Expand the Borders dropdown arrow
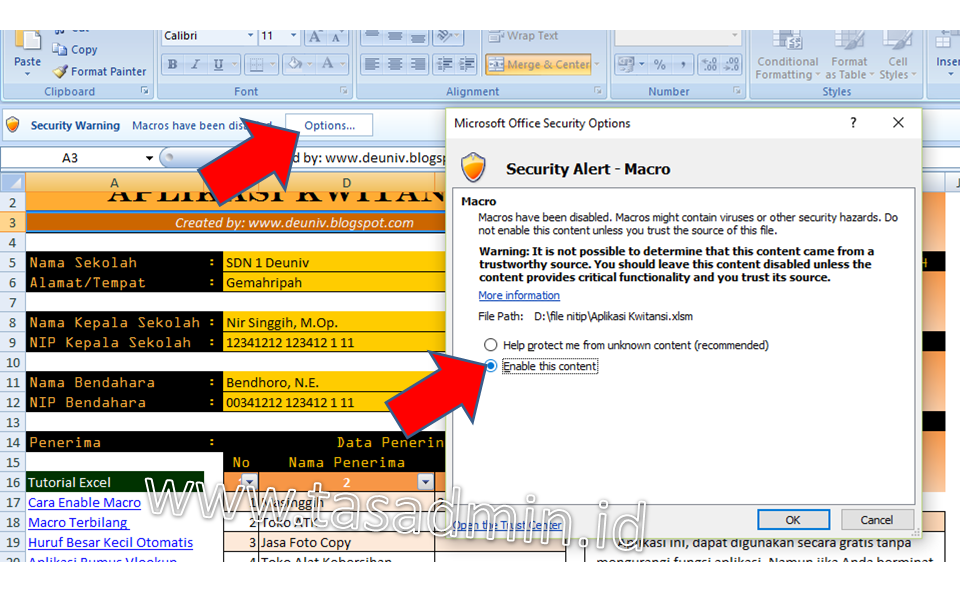This screenshot has height=600, width=960. [272, 64]
